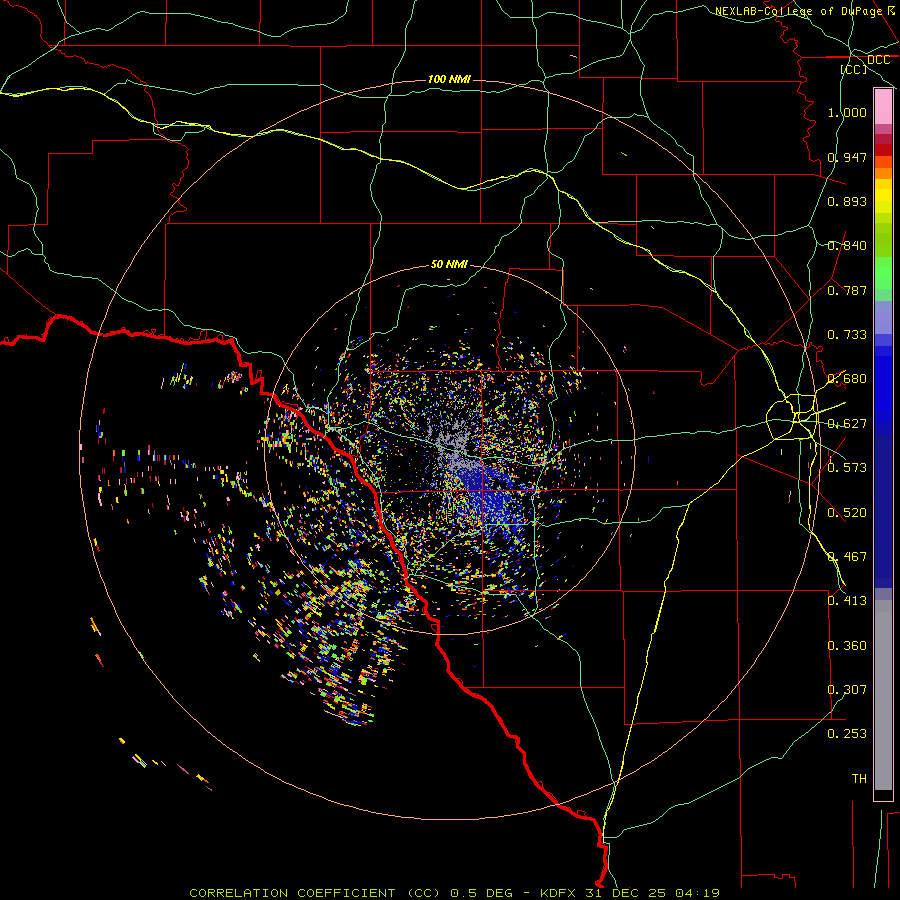Click the 0.467 scale value
The width and height of the screenshot is (900, 900).
click(x=847, y=557)
